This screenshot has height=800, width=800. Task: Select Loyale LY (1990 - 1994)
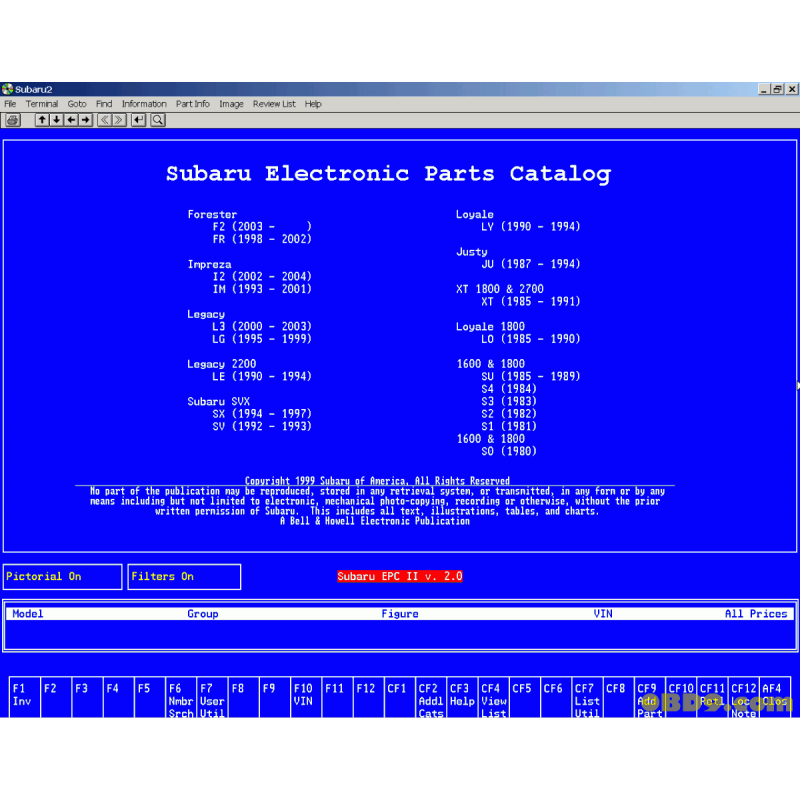(531, 227)
